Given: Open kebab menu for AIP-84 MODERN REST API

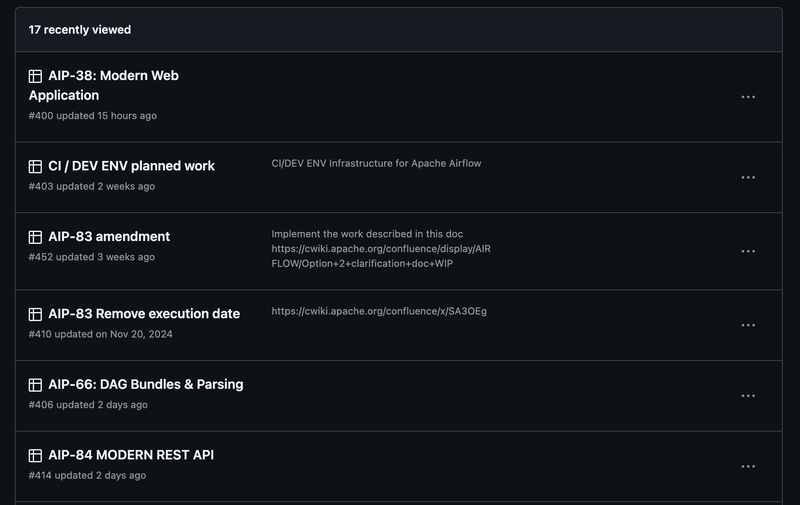Looking at the screenshot, I should pos(748,466).
